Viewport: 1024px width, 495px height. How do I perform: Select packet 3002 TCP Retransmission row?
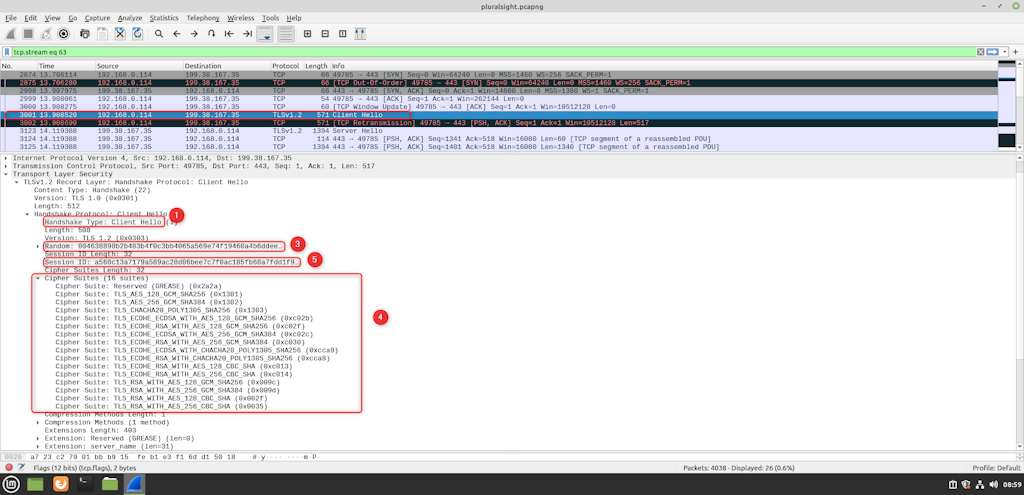click(499, 123)
